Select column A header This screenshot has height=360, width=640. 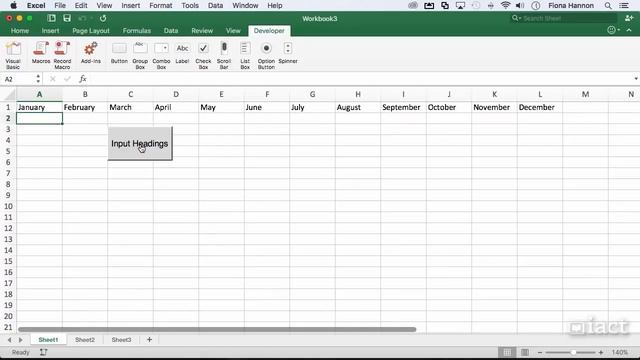[39, 94]
